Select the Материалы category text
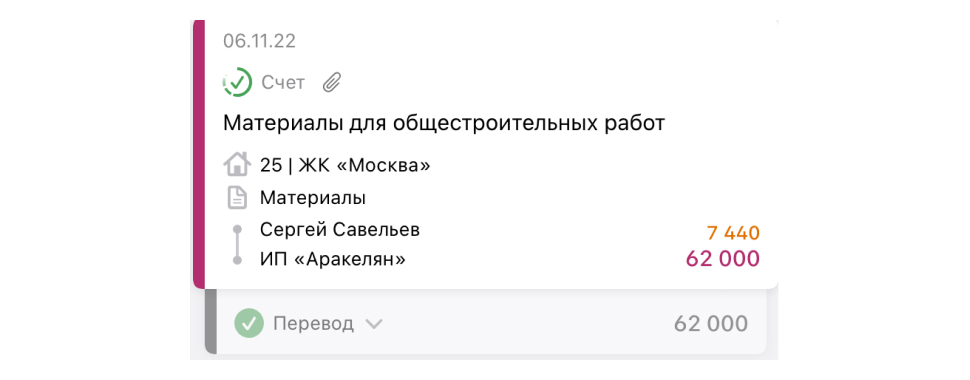Screen dimensions: 970x380 313,199
